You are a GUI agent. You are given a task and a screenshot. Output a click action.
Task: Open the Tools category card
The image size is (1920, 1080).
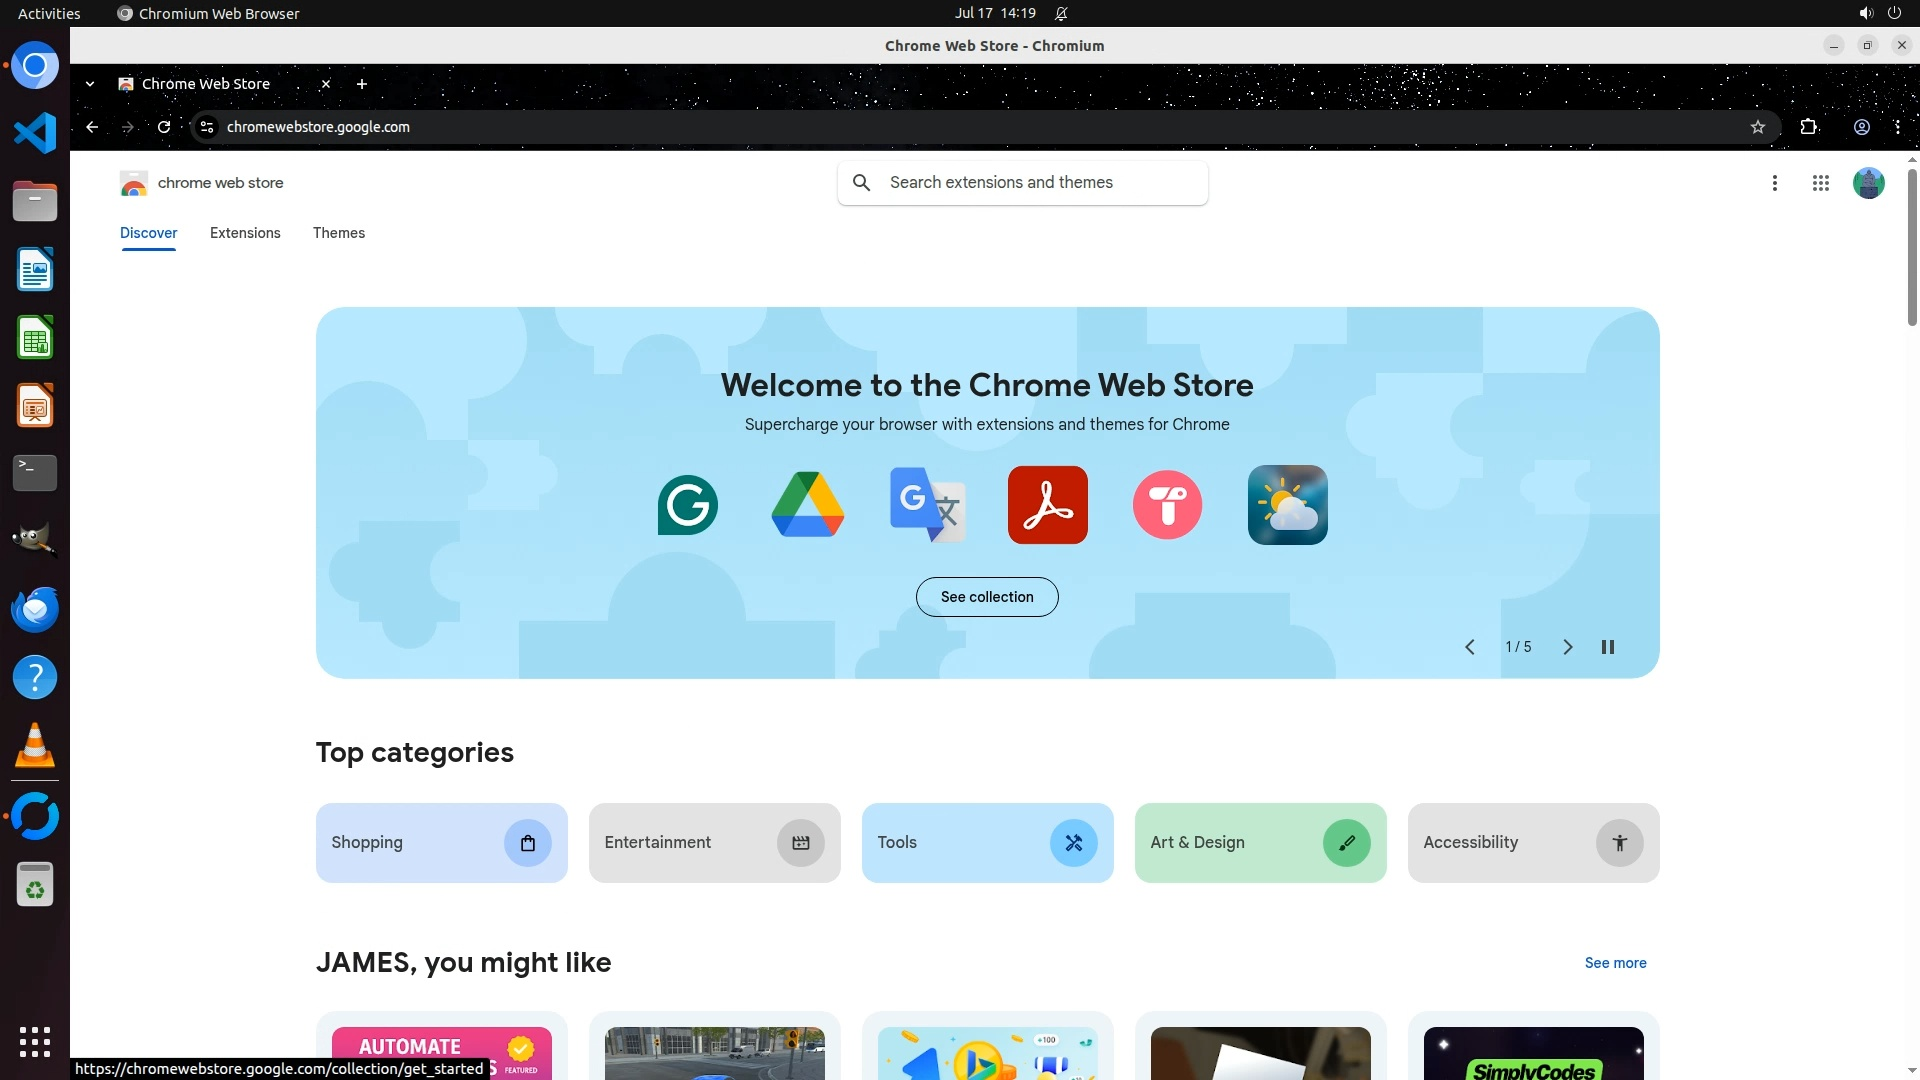987,843
